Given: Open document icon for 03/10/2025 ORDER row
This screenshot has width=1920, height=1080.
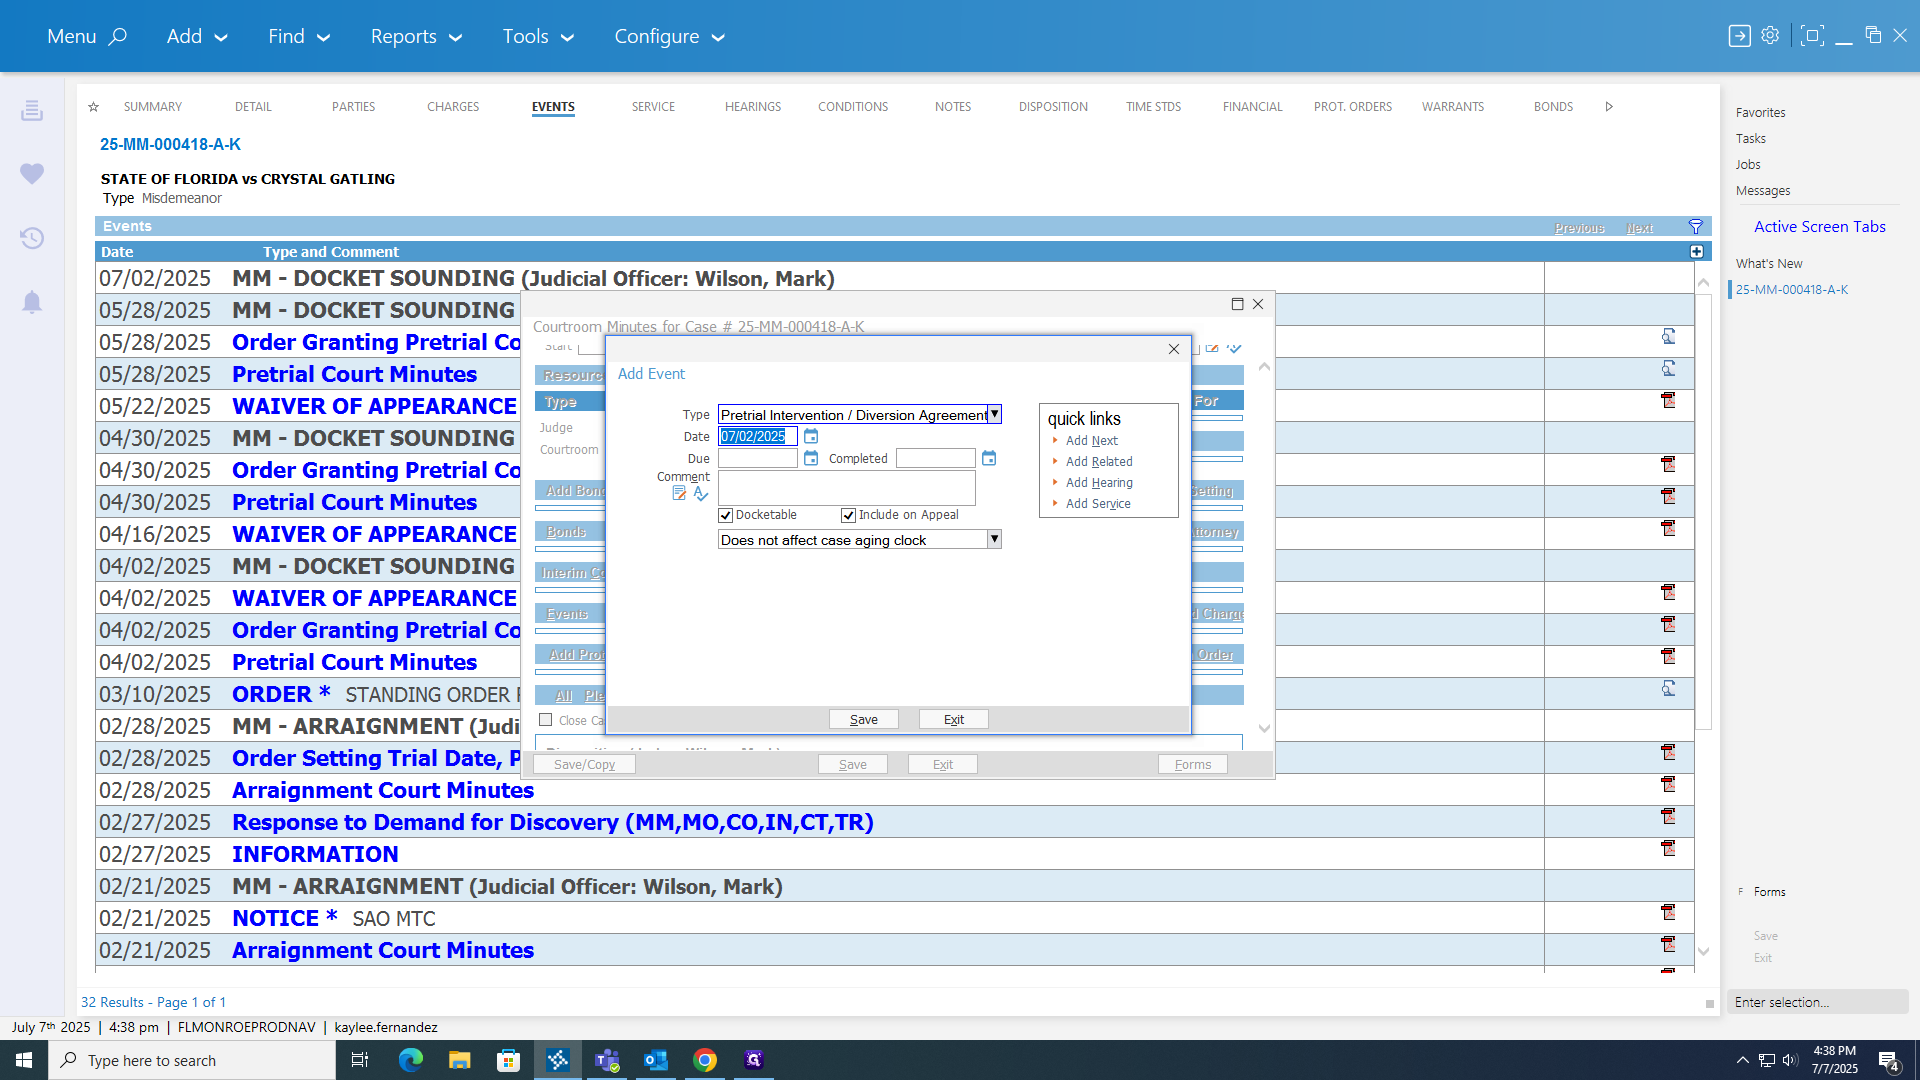Looking at the screenshot, I should (x=1668, y=689).
